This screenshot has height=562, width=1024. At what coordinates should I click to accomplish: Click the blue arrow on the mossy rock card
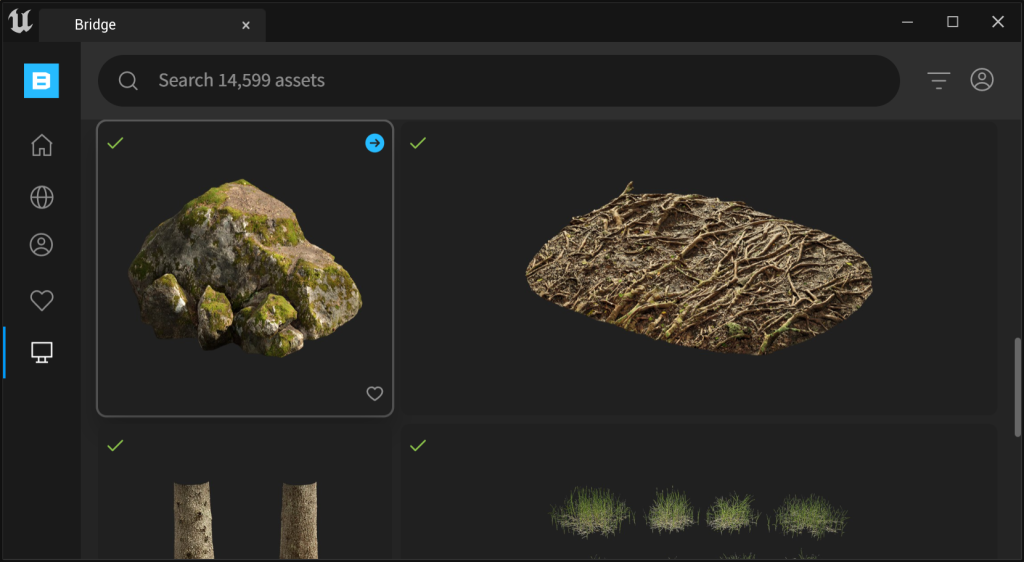click(374, 143)
